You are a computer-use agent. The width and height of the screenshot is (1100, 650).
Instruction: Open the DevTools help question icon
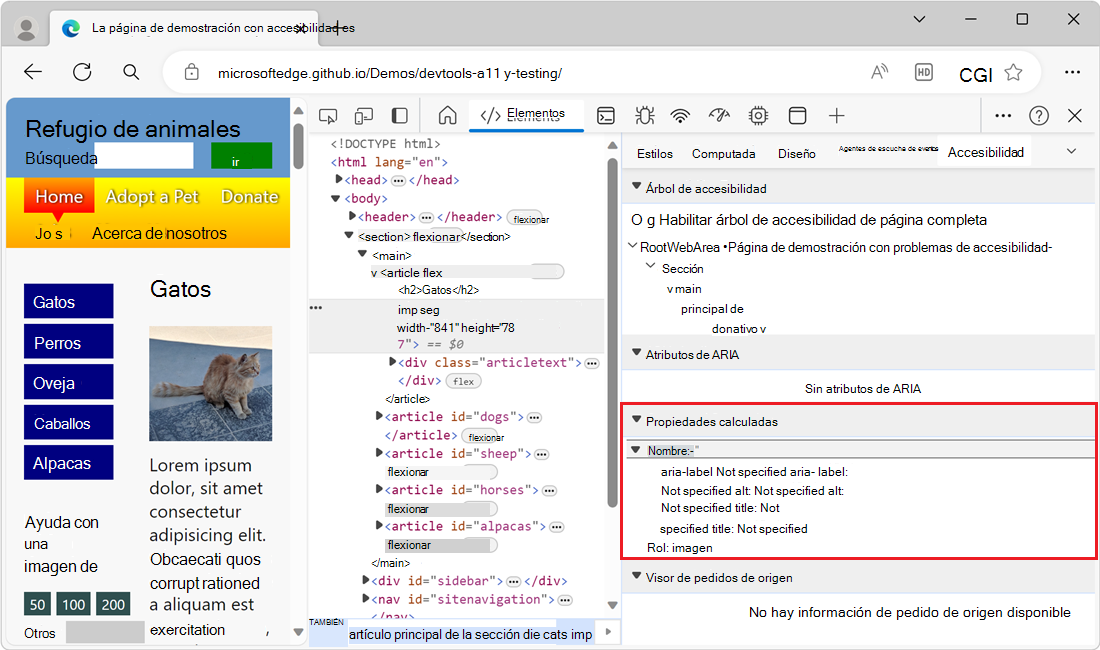point(1039,115)
